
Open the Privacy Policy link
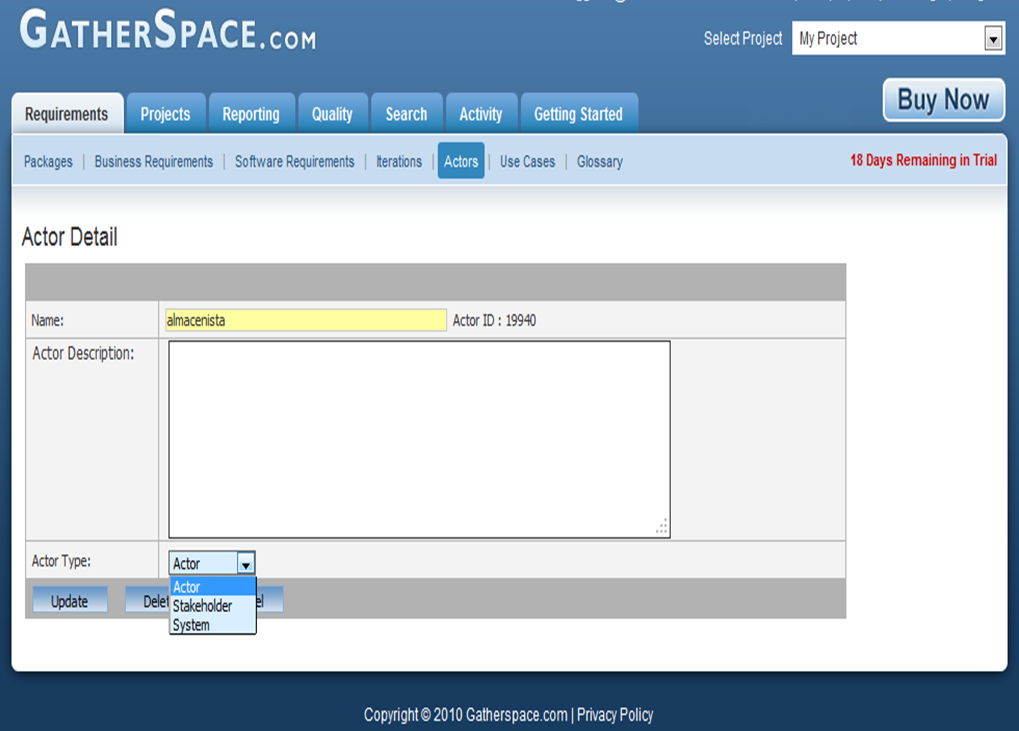[614, 715]
